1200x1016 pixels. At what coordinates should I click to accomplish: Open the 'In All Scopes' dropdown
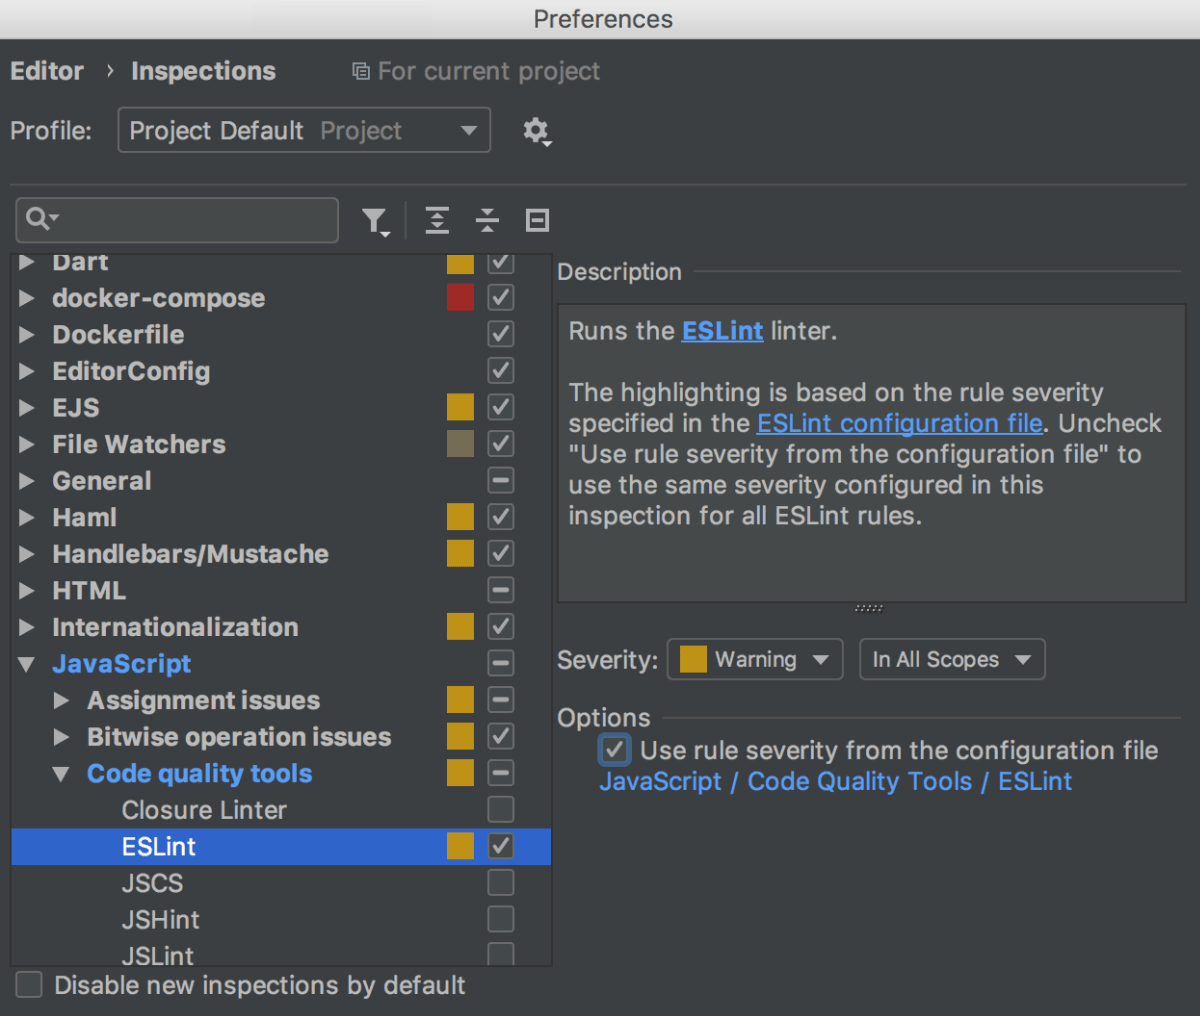point(951,659)
